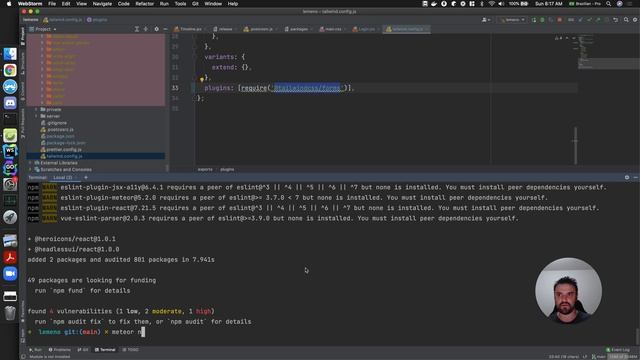Expand the private folder
640x360 pixels.
pyautogui.click(x=36, y=109)
